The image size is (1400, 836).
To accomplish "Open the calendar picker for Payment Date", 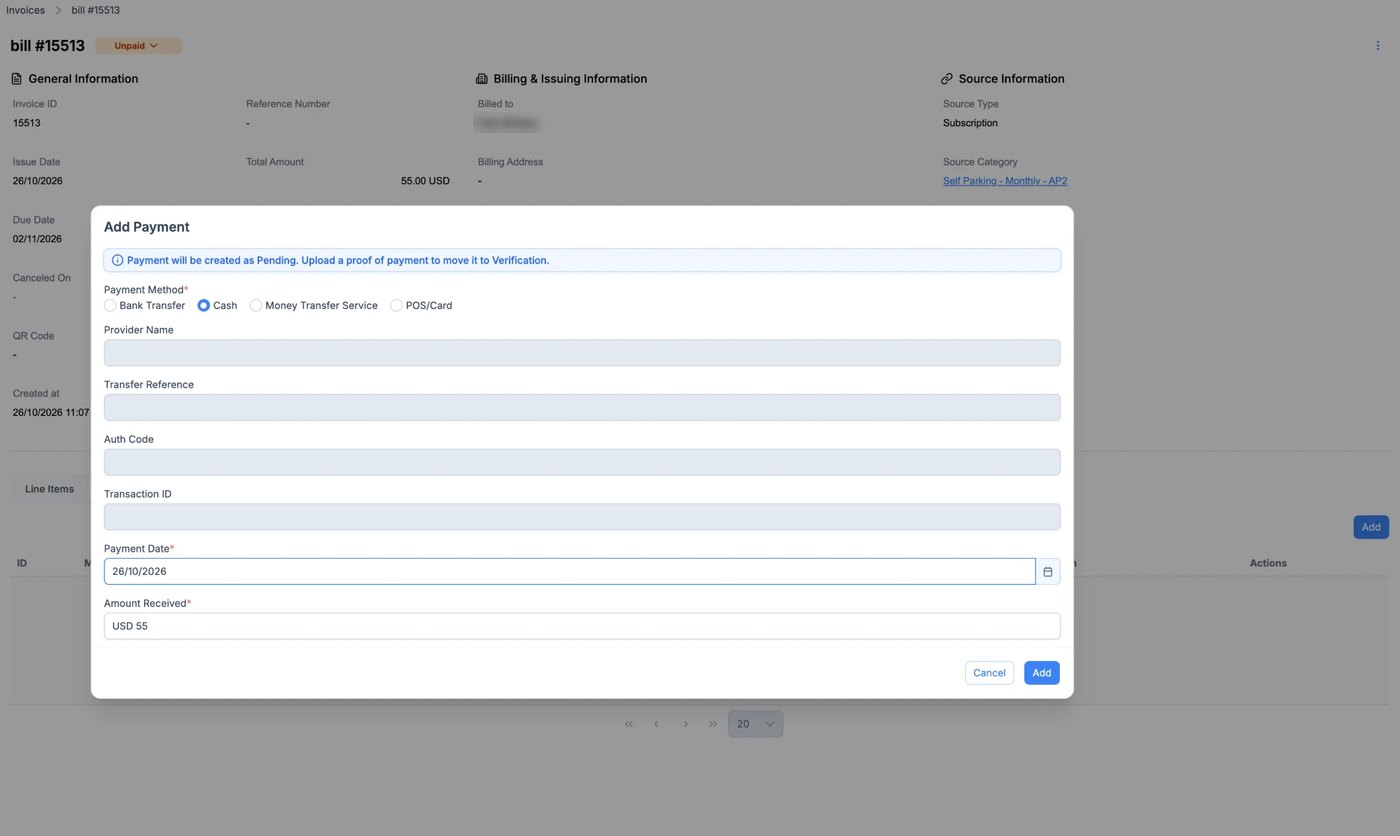I will click(x=1048, y=571).
